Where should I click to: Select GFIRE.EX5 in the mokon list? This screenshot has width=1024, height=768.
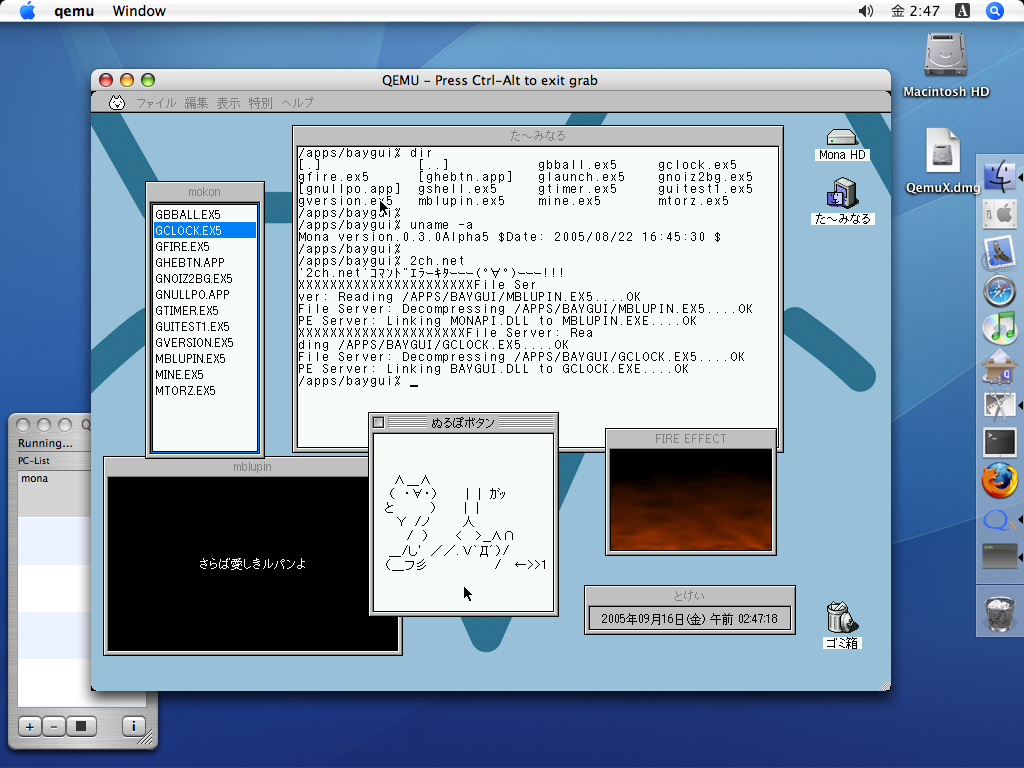(204, 247)
